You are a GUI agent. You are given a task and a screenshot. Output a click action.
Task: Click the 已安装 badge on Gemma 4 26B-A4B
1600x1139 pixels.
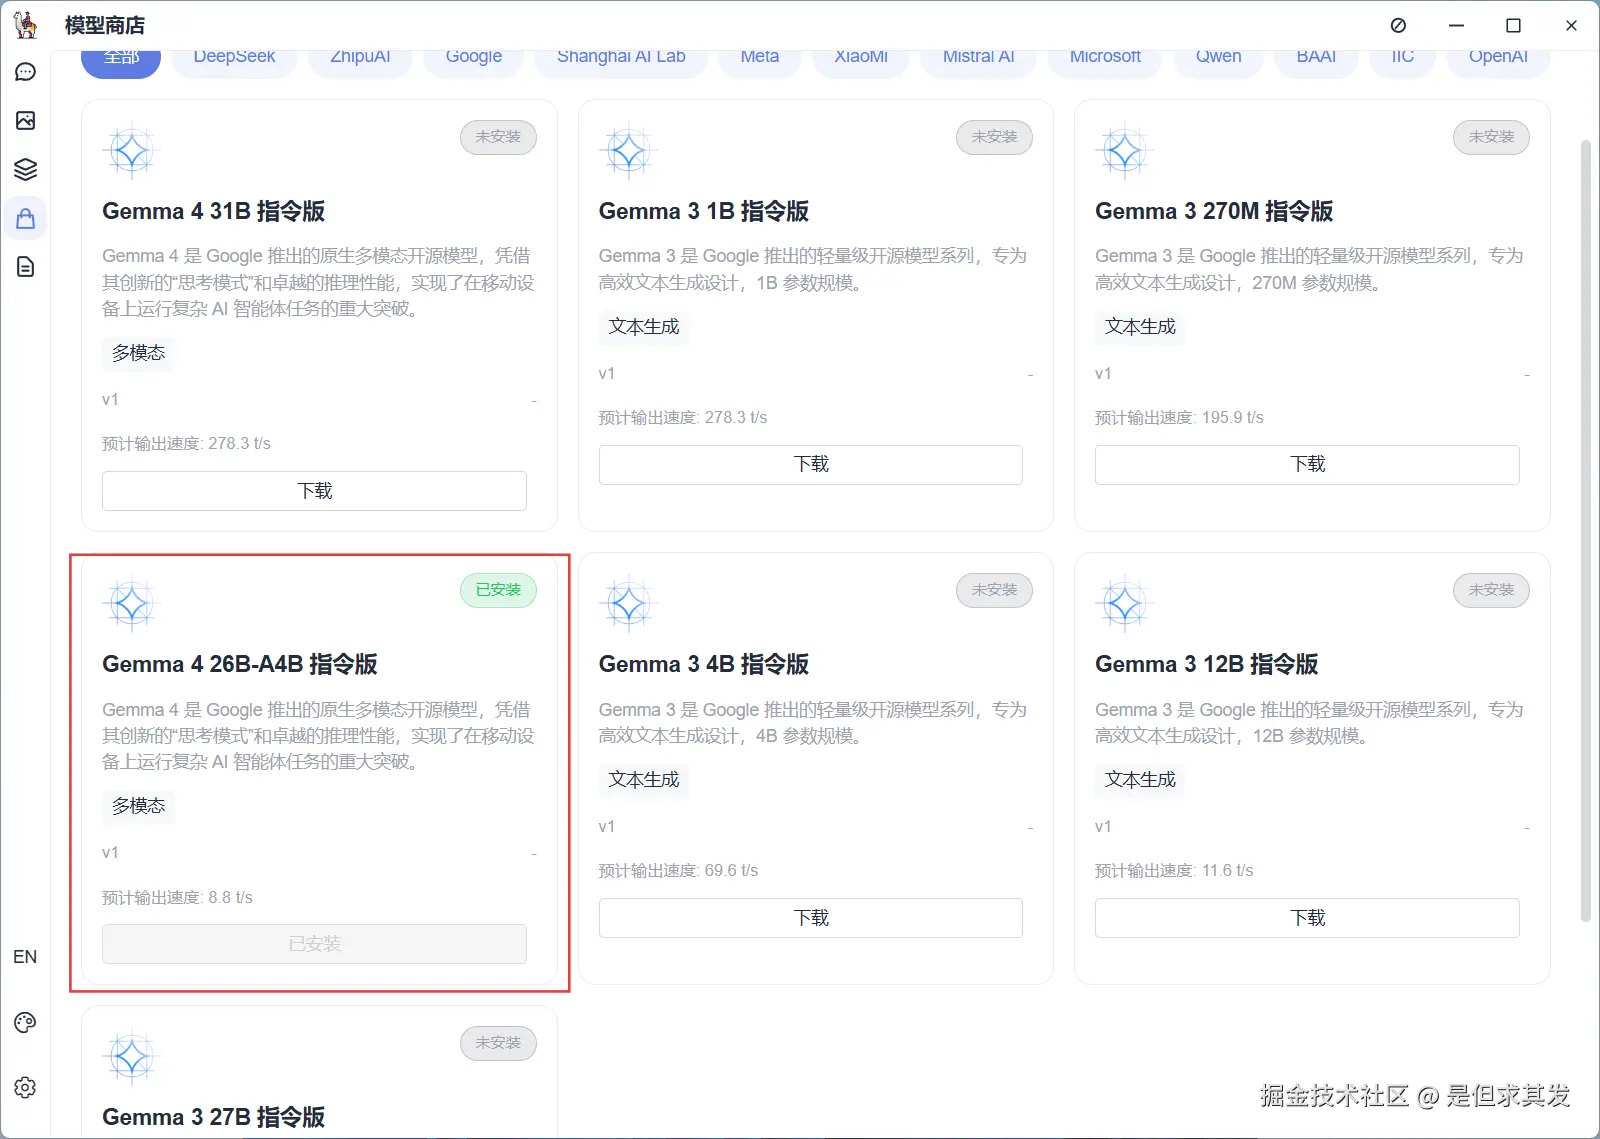[x=497, y=590]
